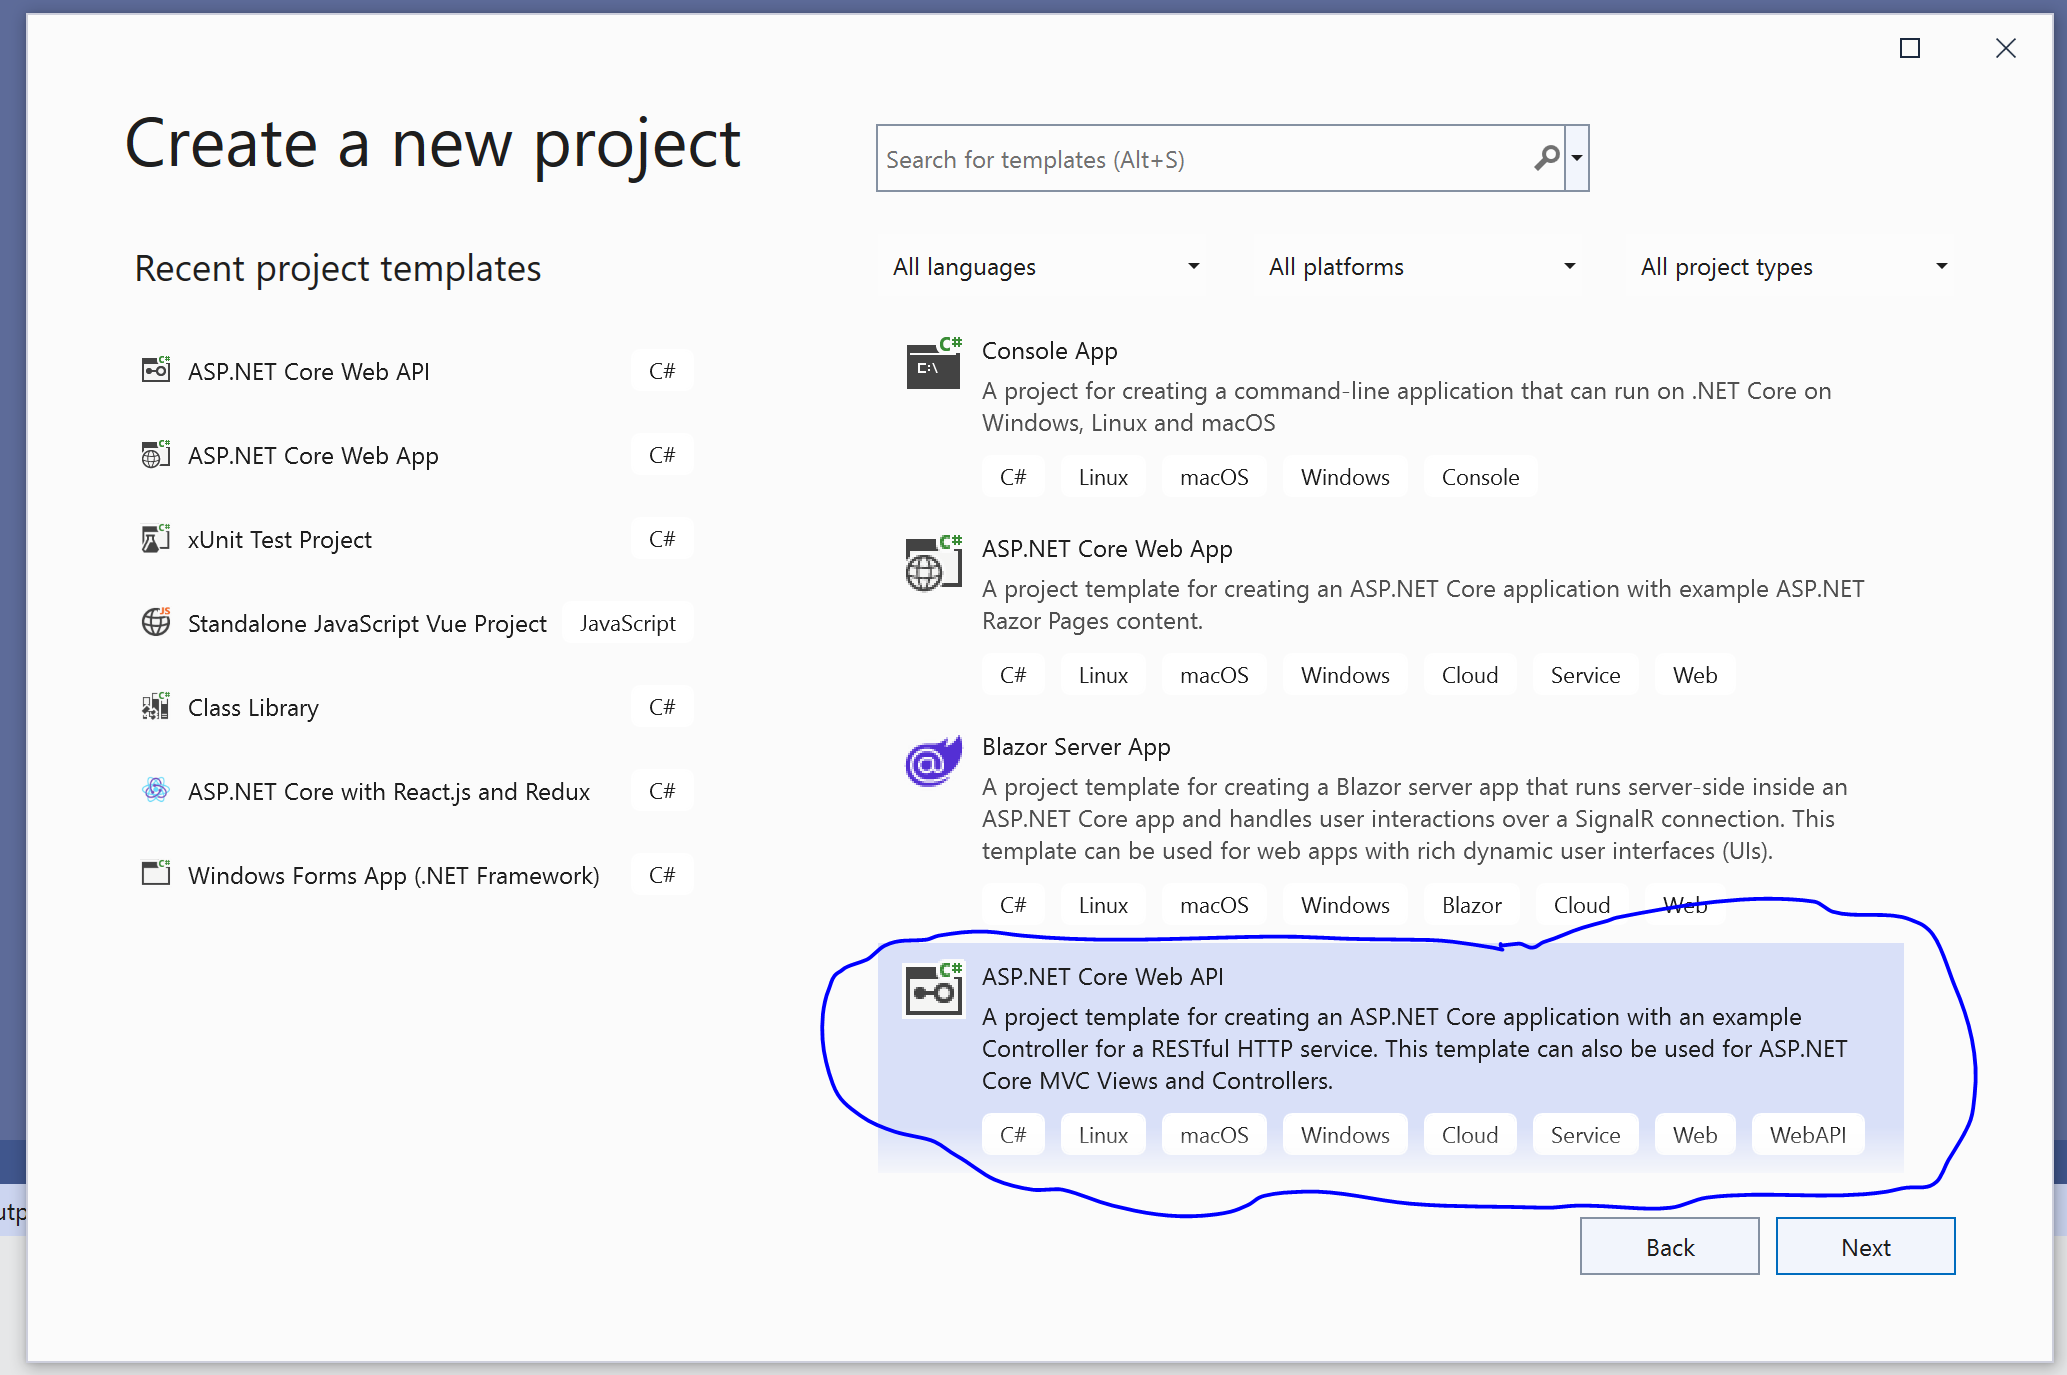2067x1375 pixels.
Task: Select ASP.NET Core Web API title in template list
Action: point(1102,977)
